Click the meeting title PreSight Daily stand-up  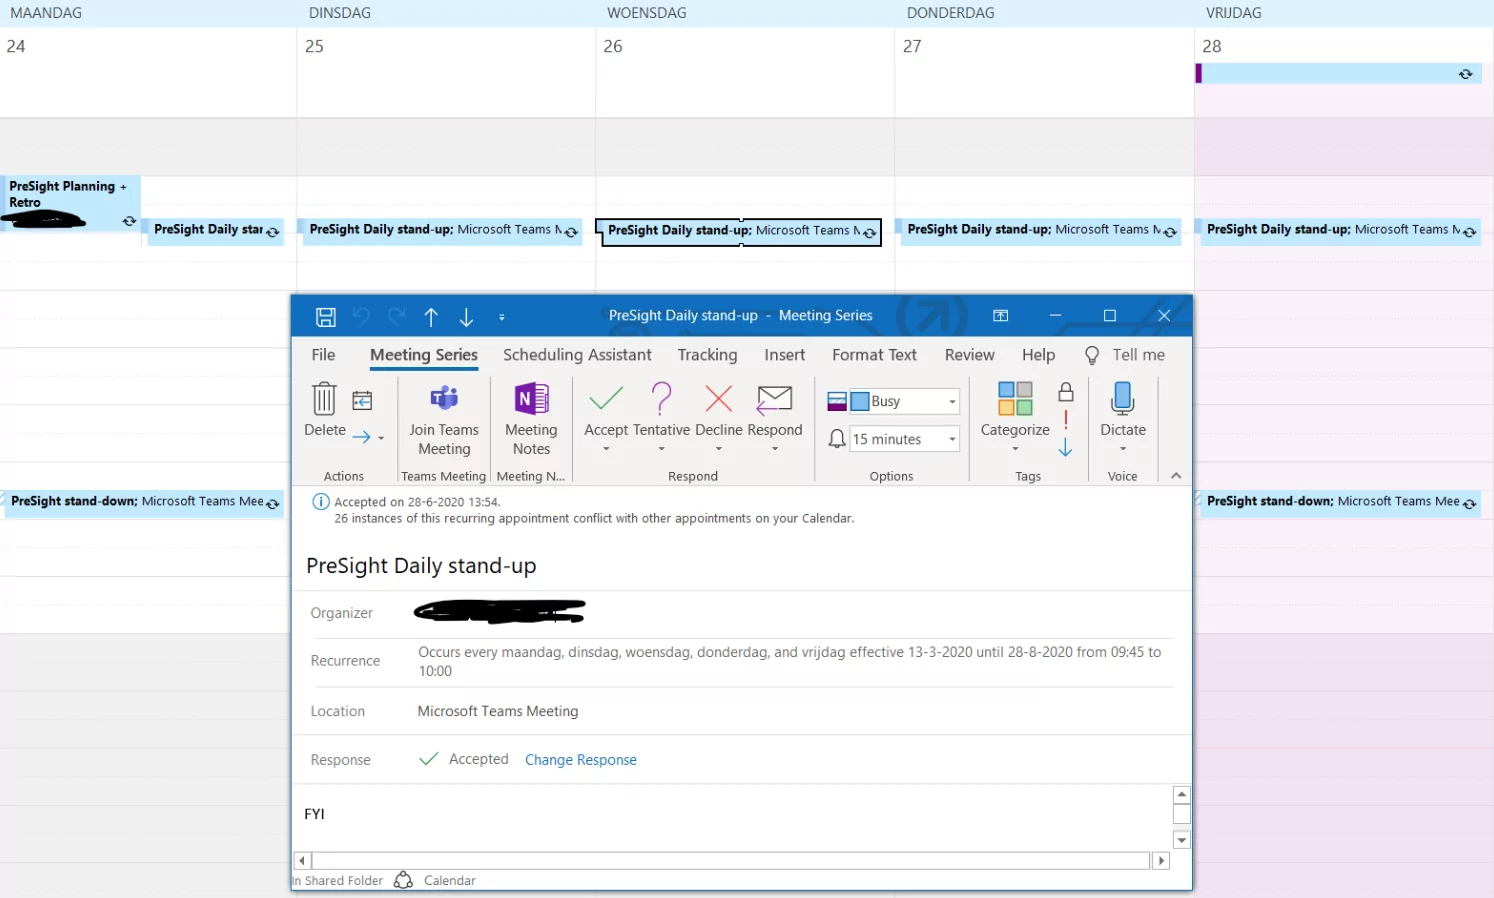421,566
